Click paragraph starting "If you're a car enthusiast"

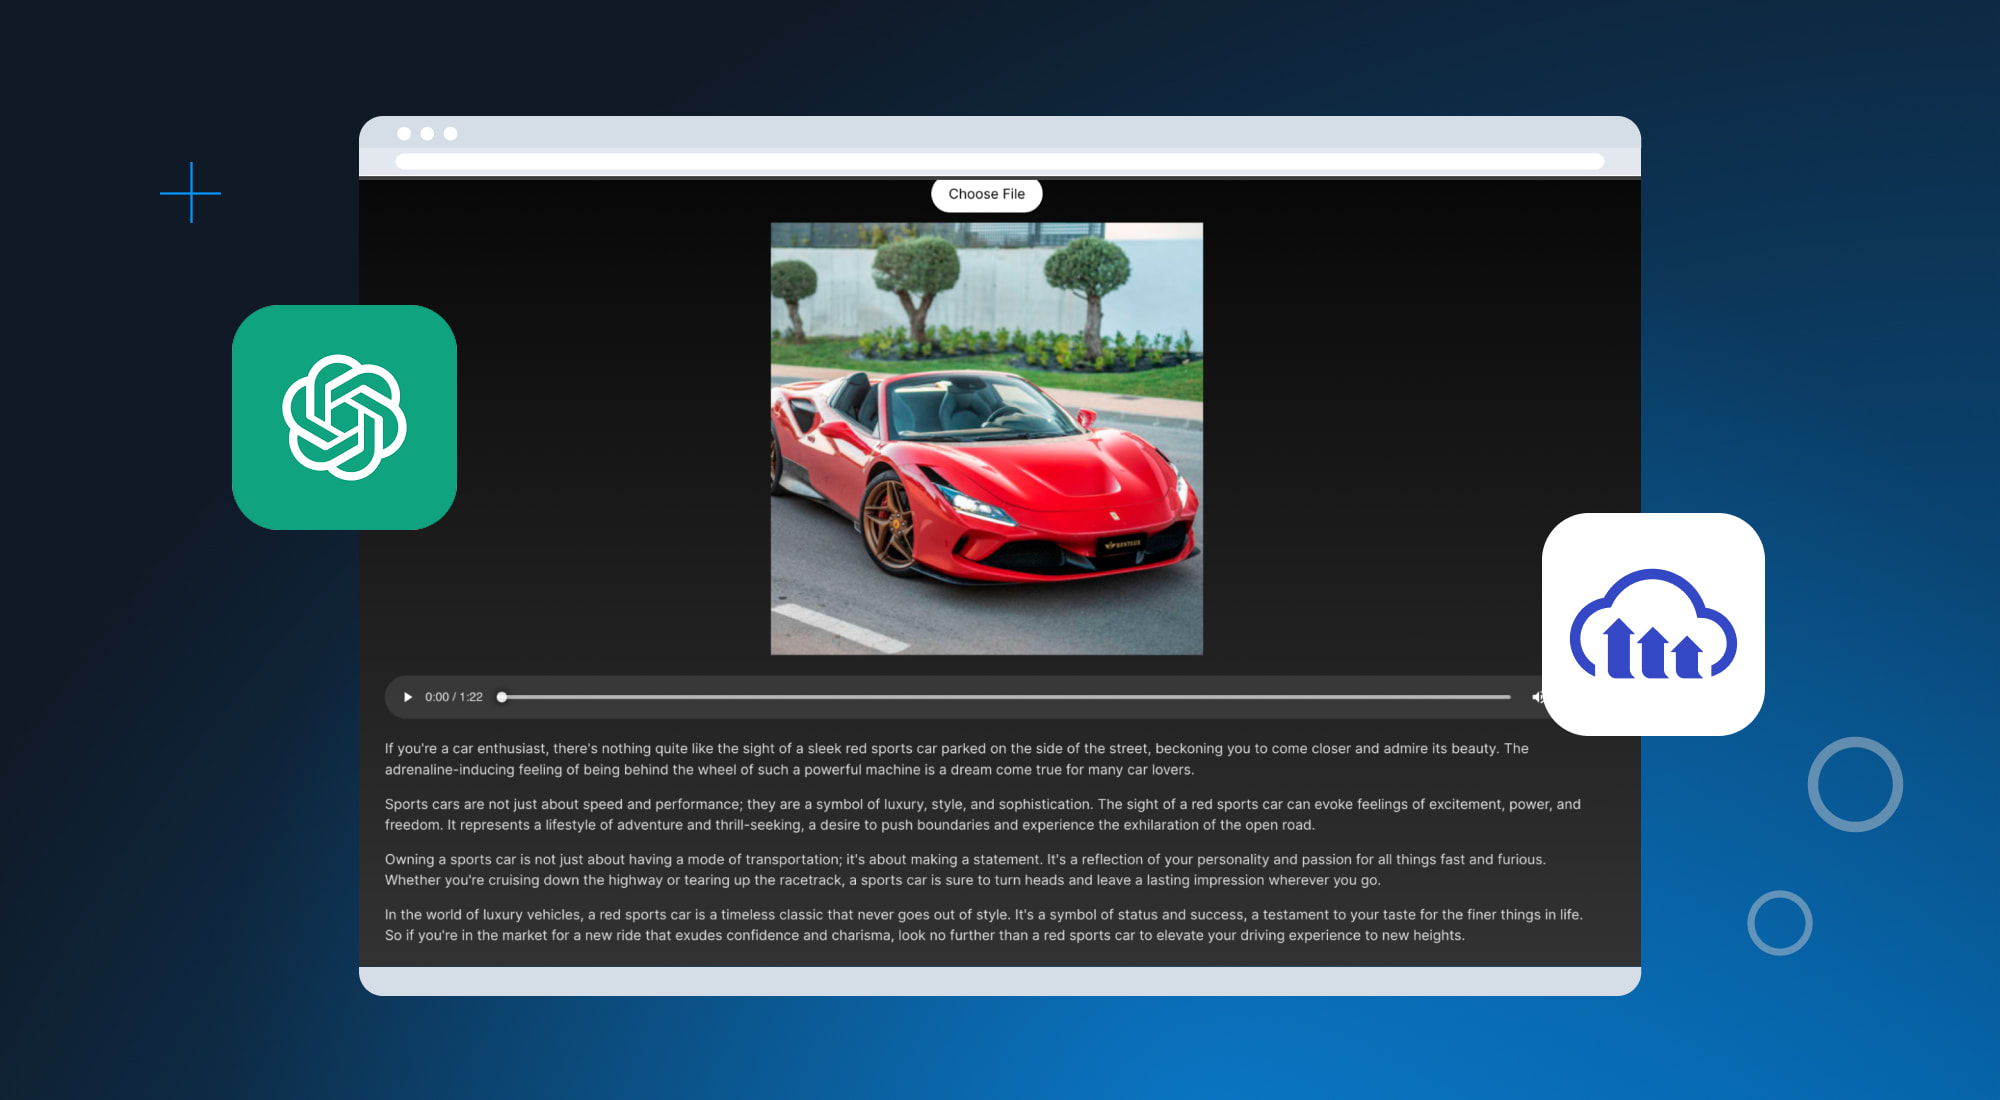957,759
